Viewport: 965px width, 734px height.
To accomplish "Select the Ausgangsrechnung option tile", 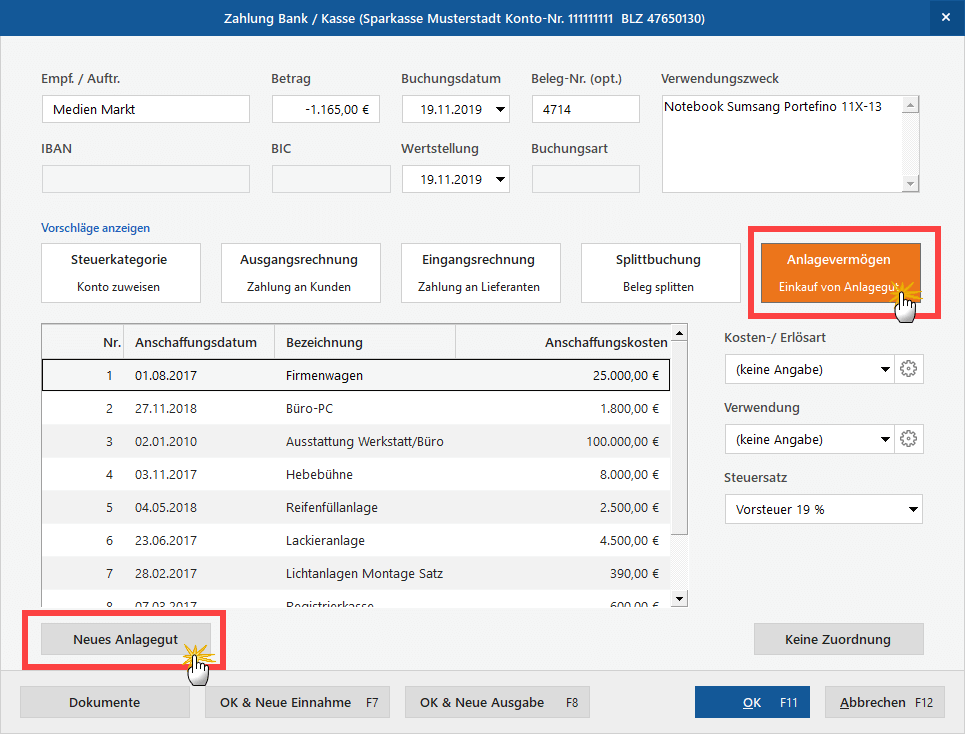I will pyautogui.click(x=299, y=273).
